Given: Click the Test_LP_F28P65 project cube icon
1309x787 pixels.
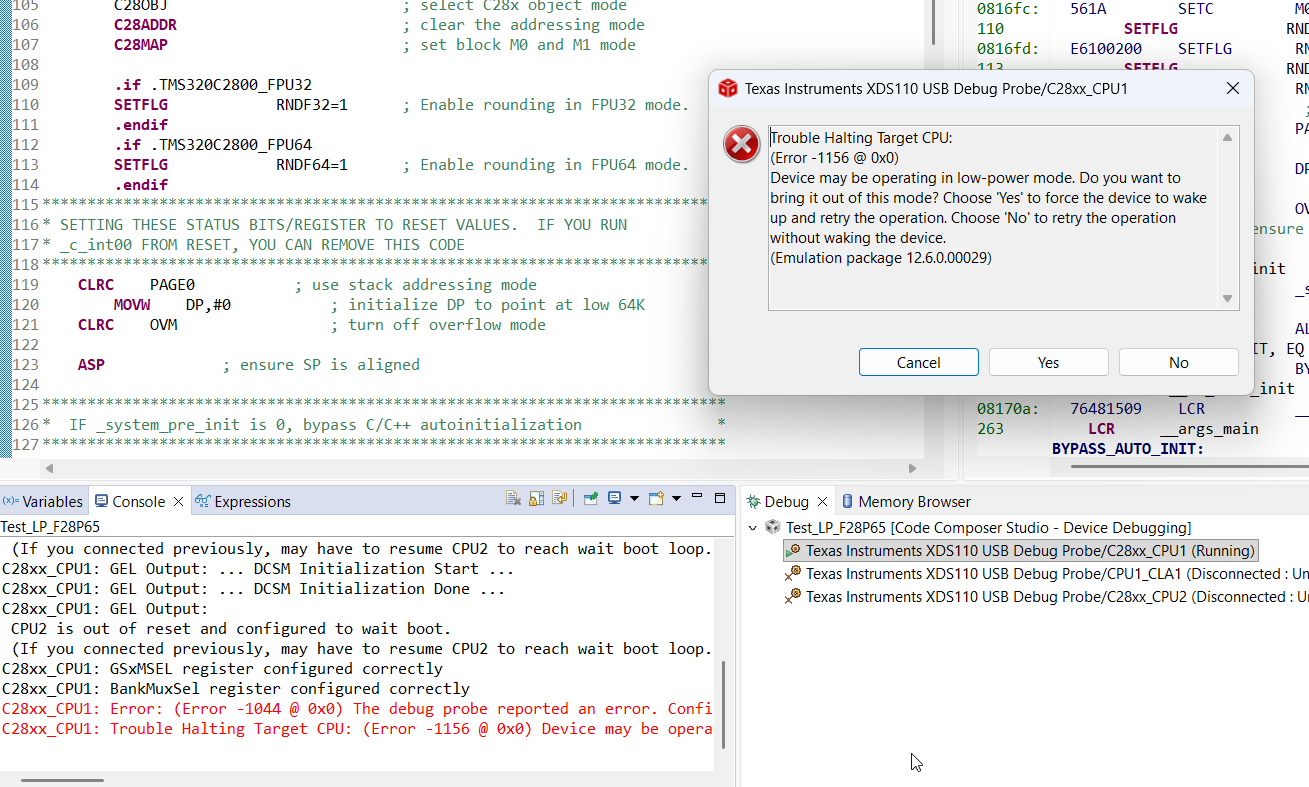Looking at the screenshot, I should (773, 527).
